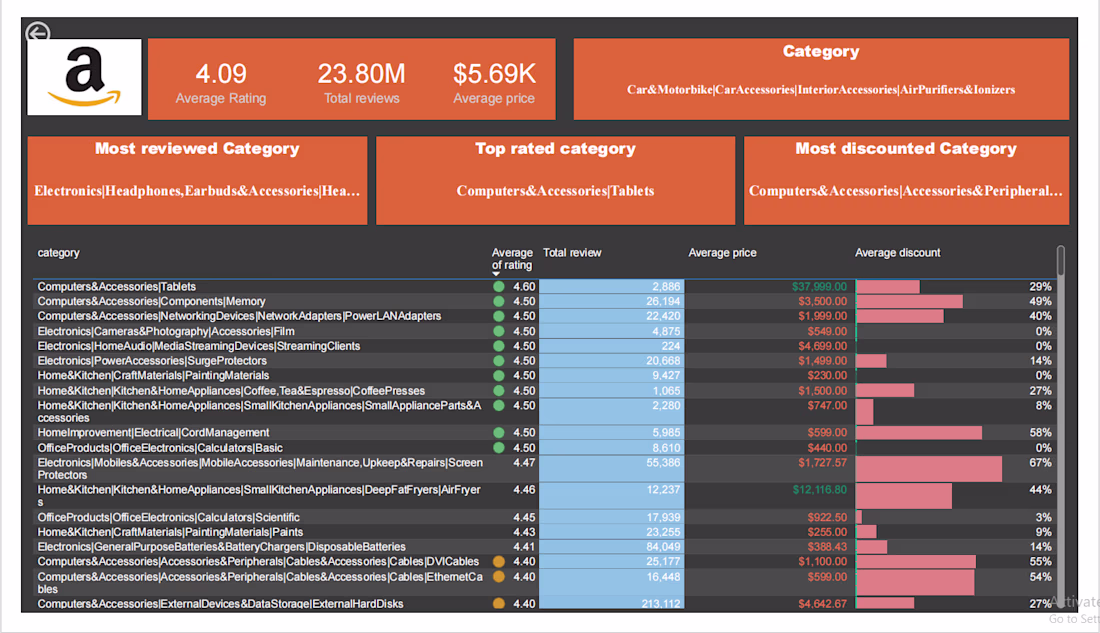This screenshot has width=1100, height=633.
Task: Click the Most discounted Category card
Action: (x=906, y=180)
